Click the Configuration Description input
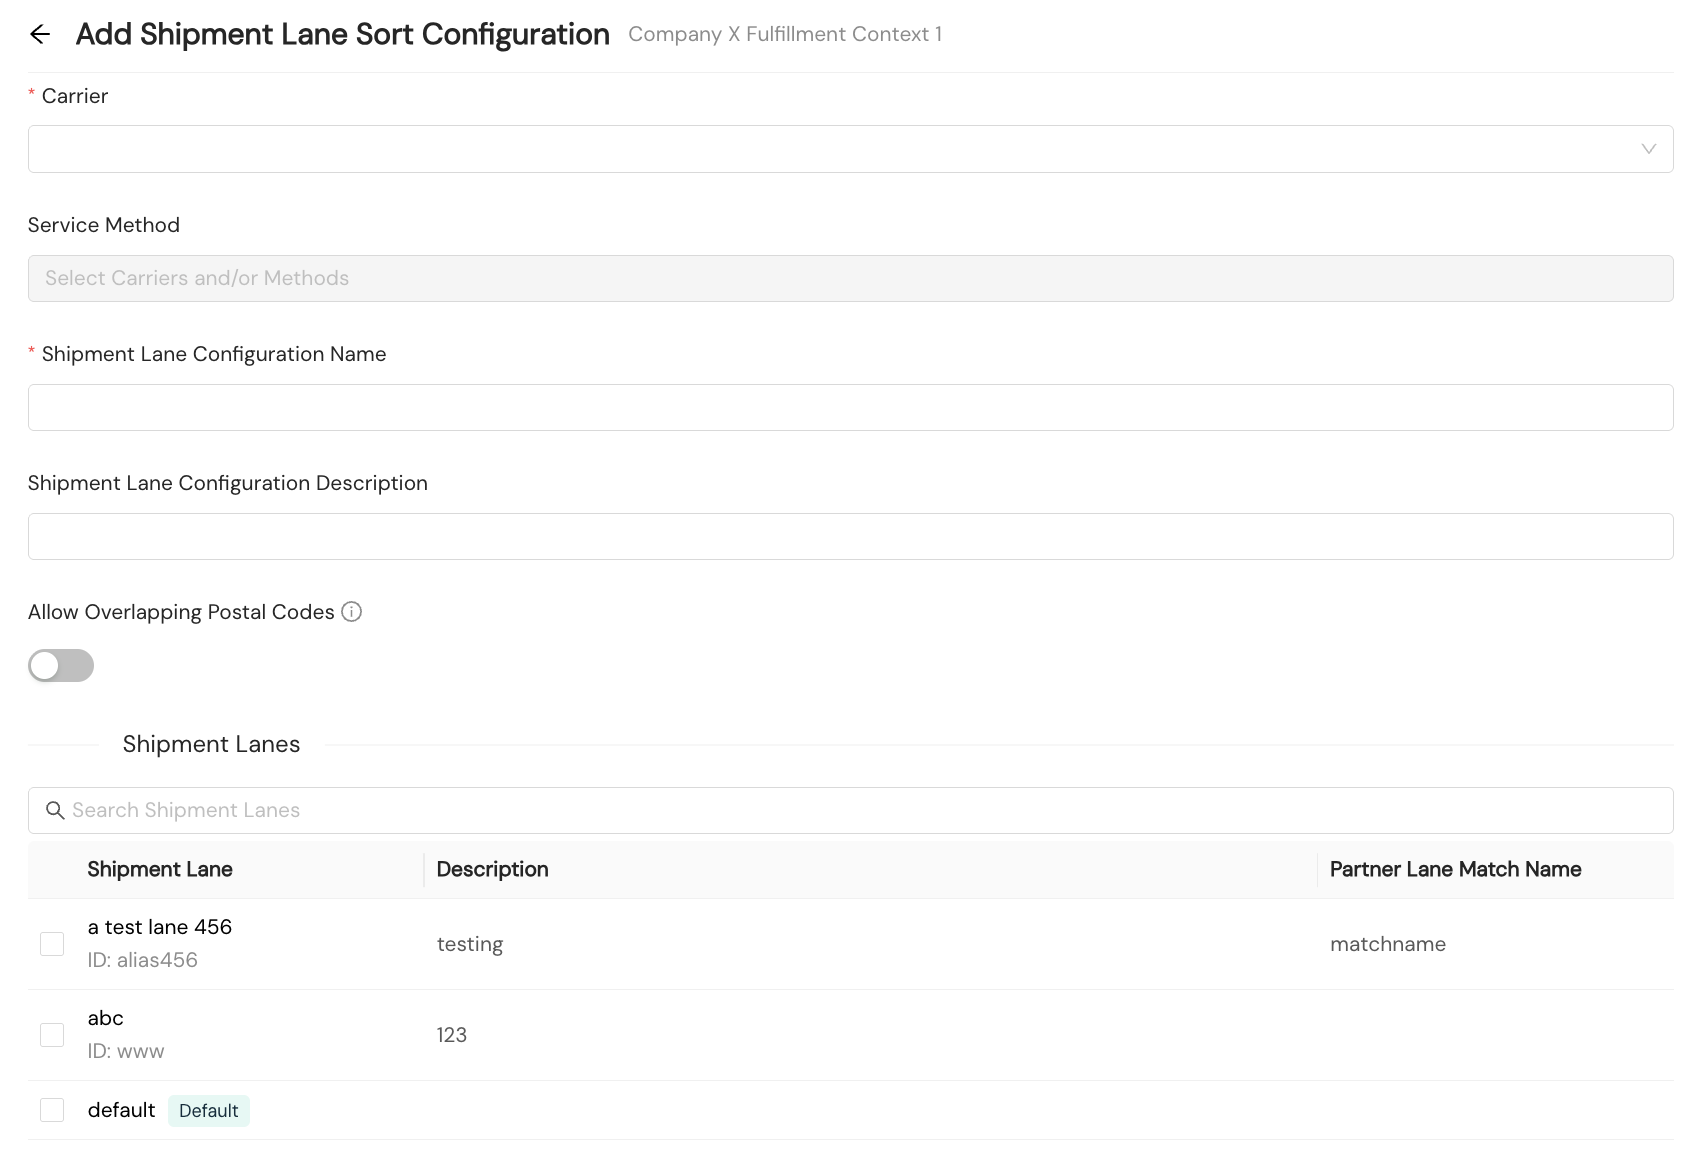This screenshot has height=1152, width=1698. [x=850, y=536]
